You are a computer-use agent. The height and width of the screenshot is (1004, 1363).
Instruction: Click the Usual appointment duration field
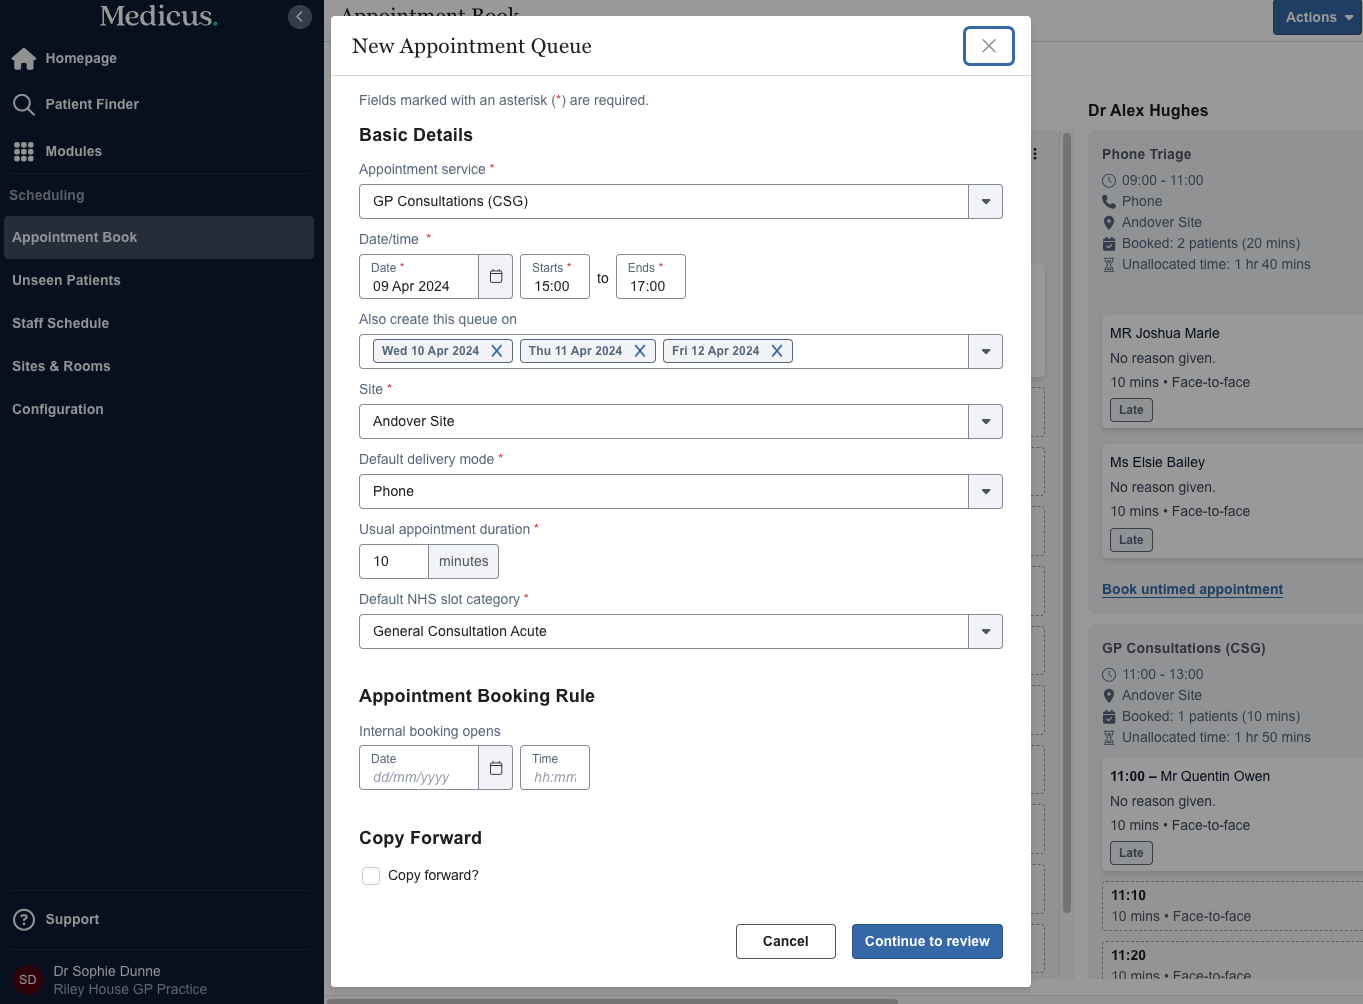(394, 562)
